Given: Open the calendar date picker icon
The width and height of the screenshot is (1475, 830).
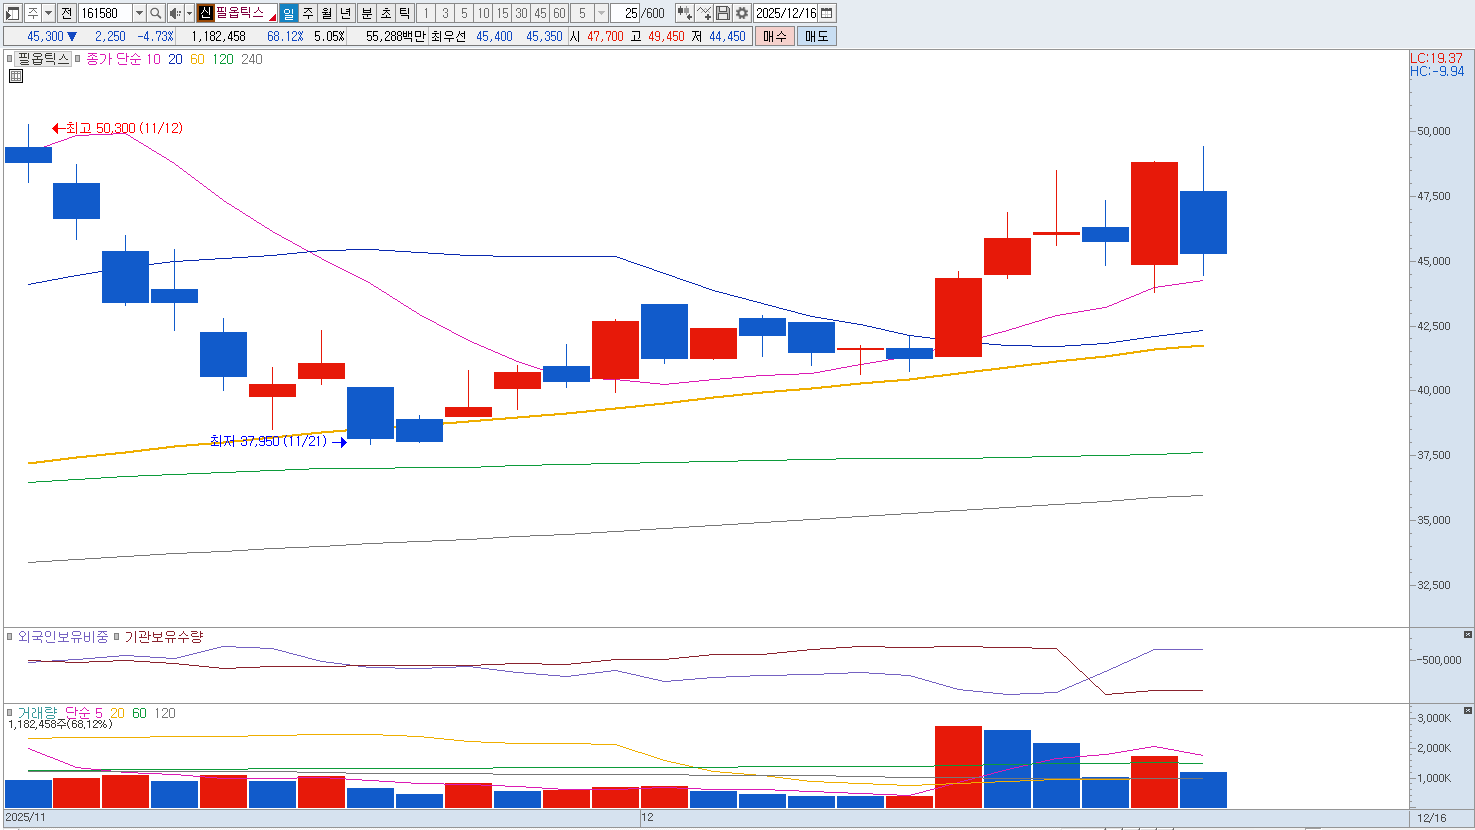Looking at the screenshot, I should [x=827, y=13].
